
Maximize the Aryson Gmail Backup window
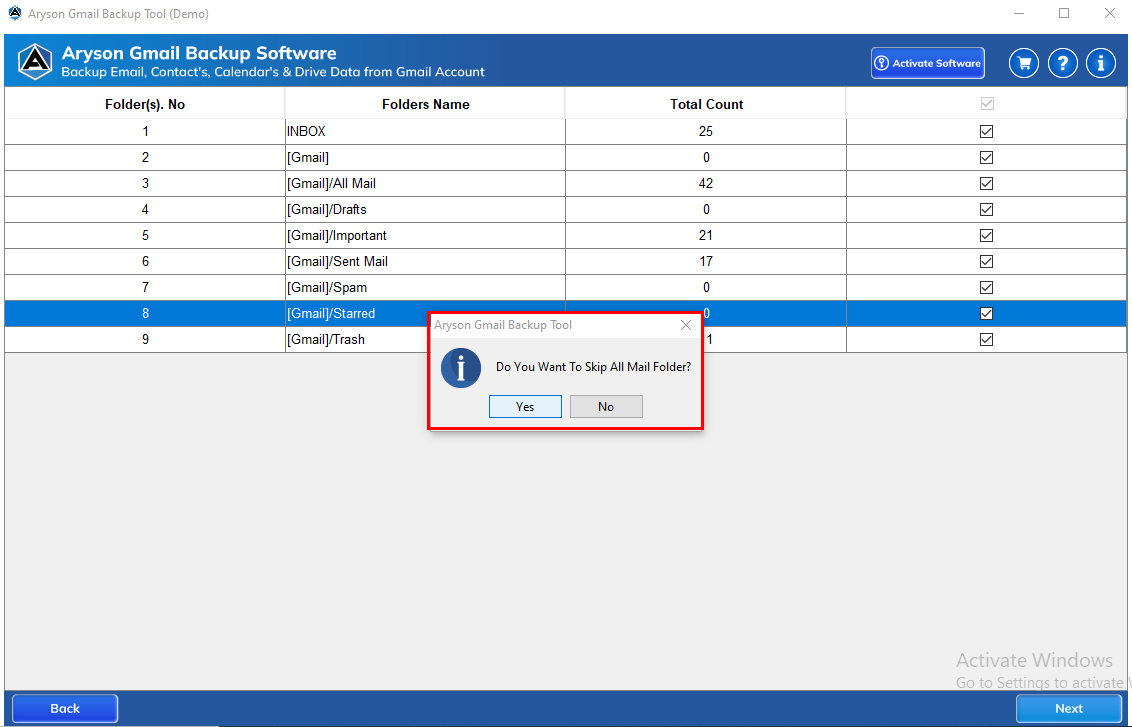point(1064,13)
